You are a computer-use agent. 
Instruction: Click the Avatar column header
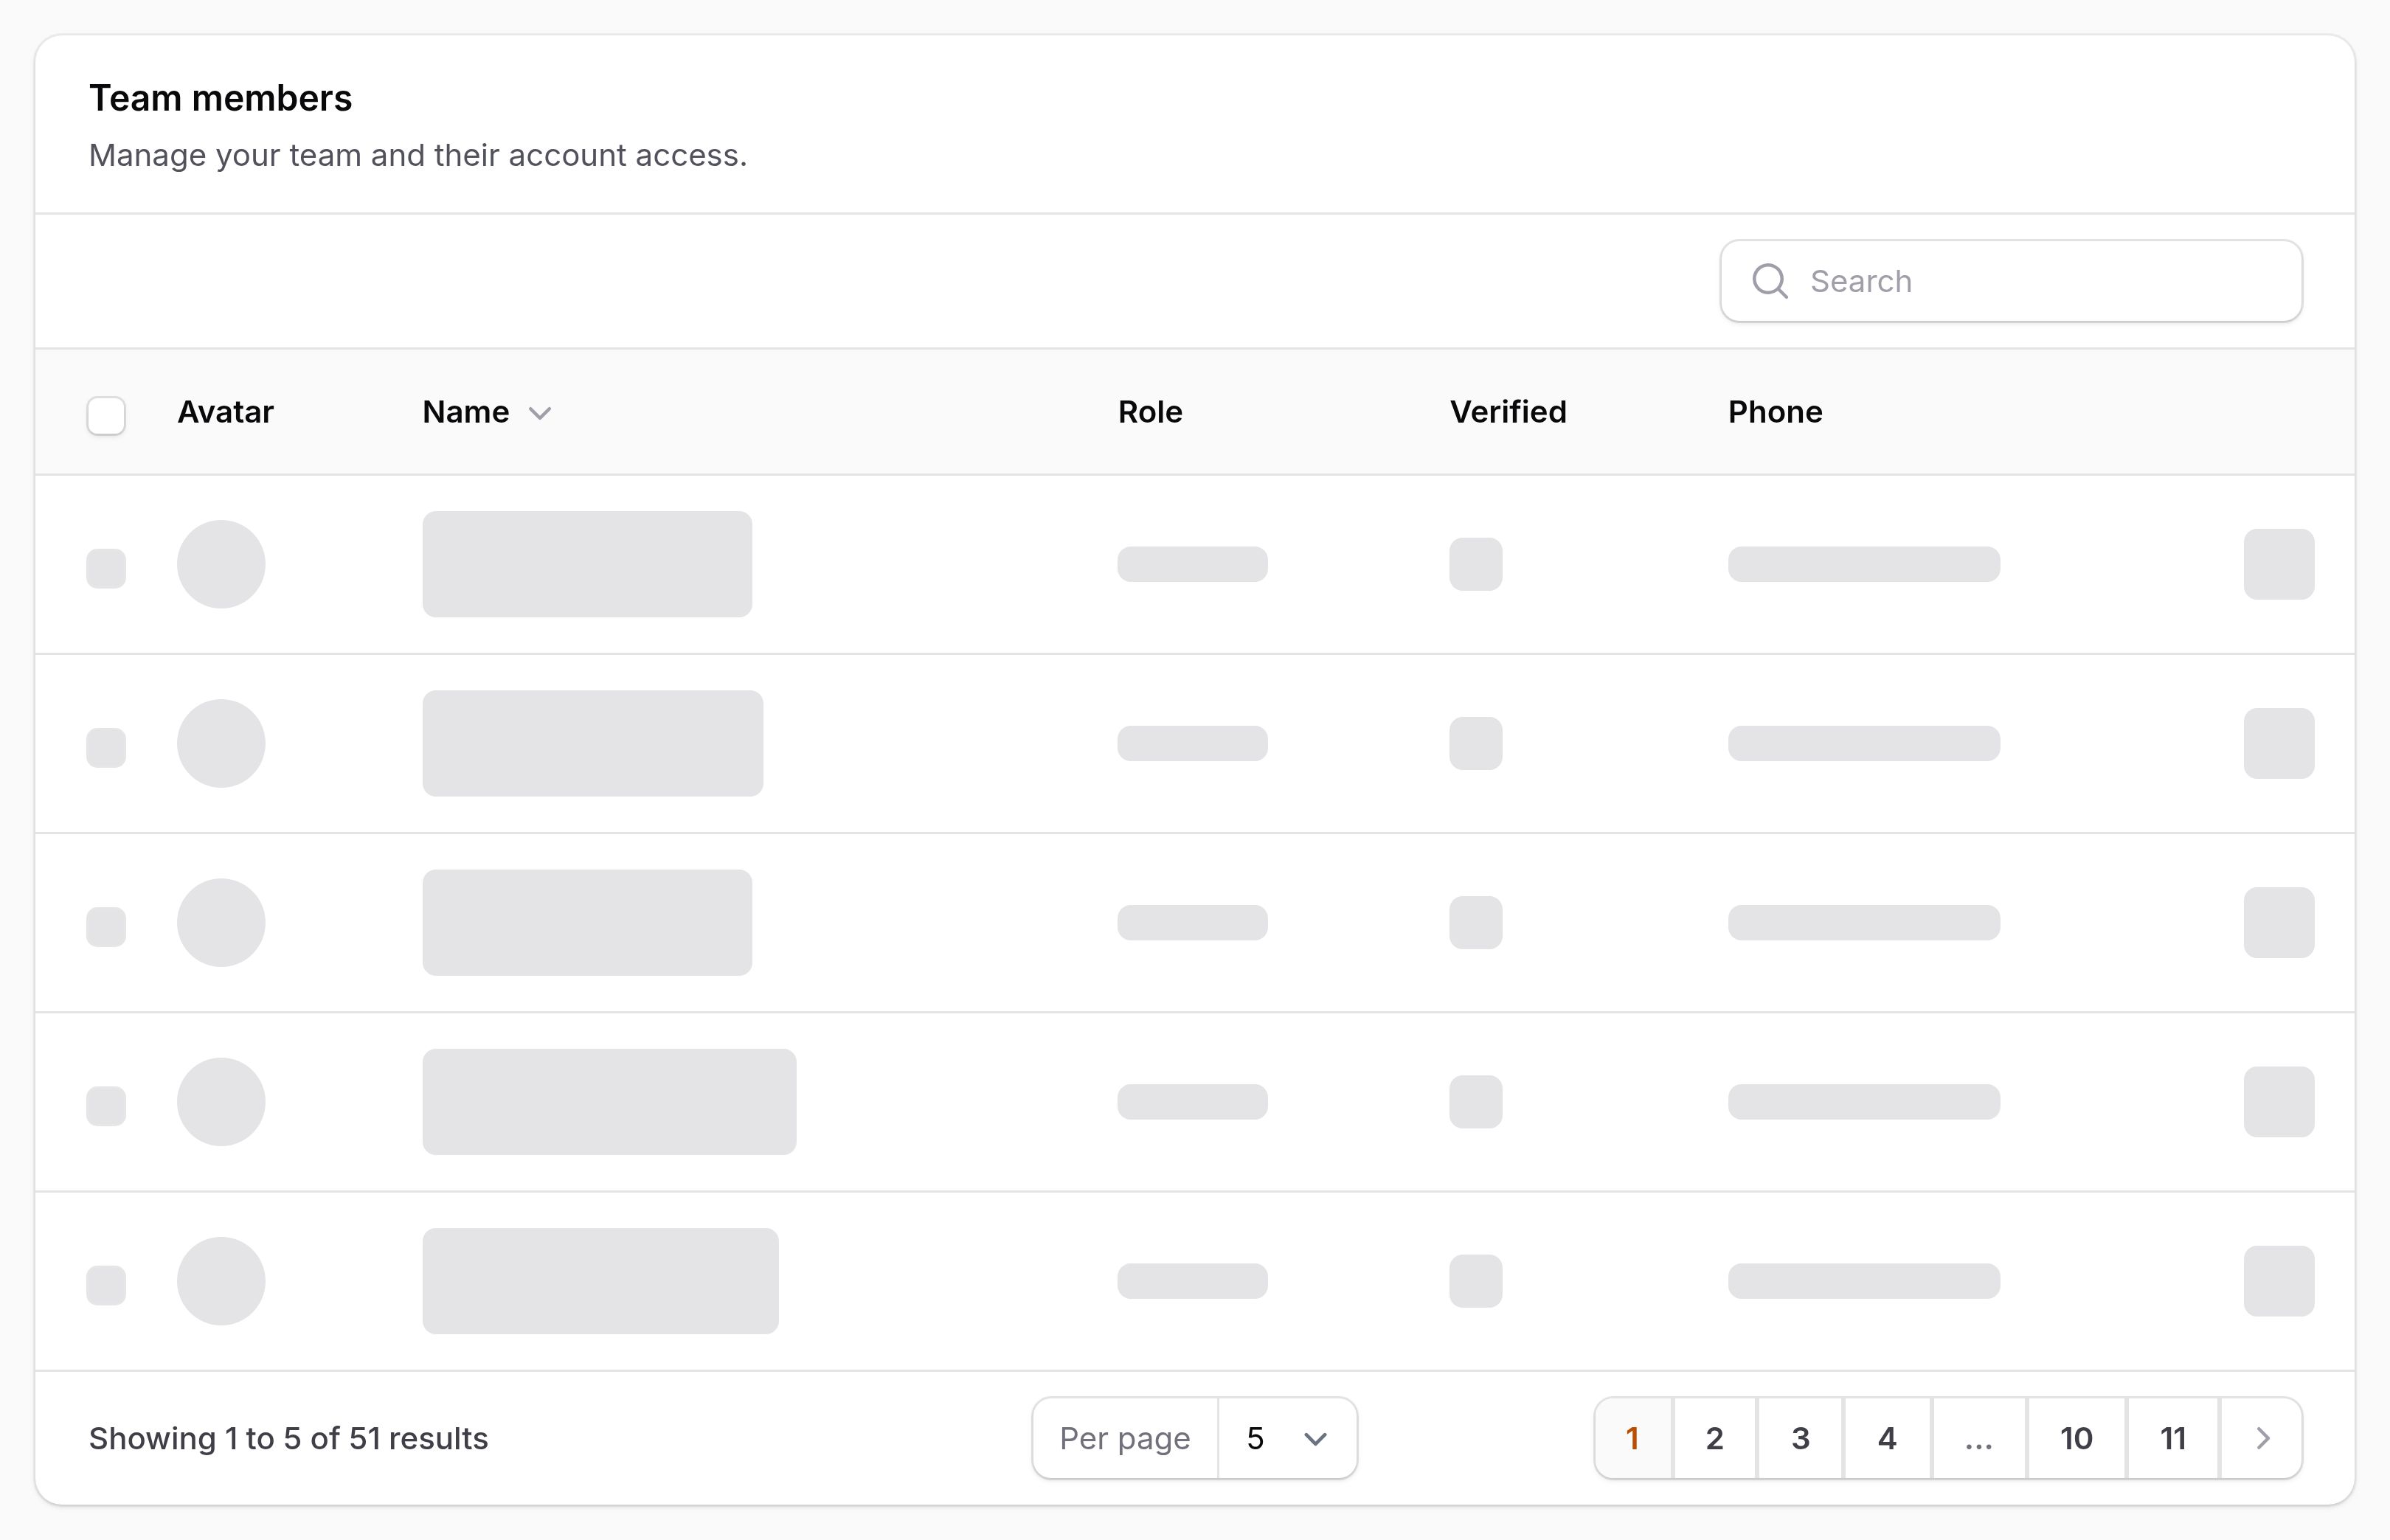pyautogui.click(x=225, y=412)
